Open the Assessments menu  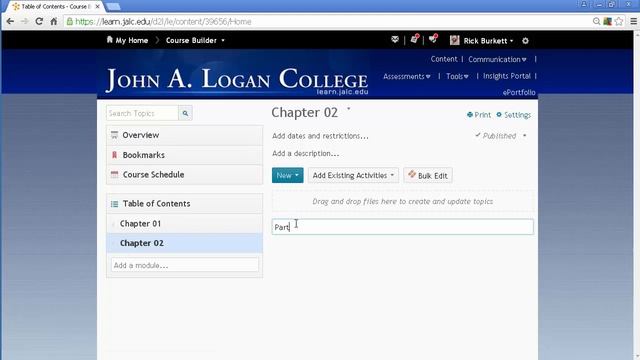pos(407,76)
